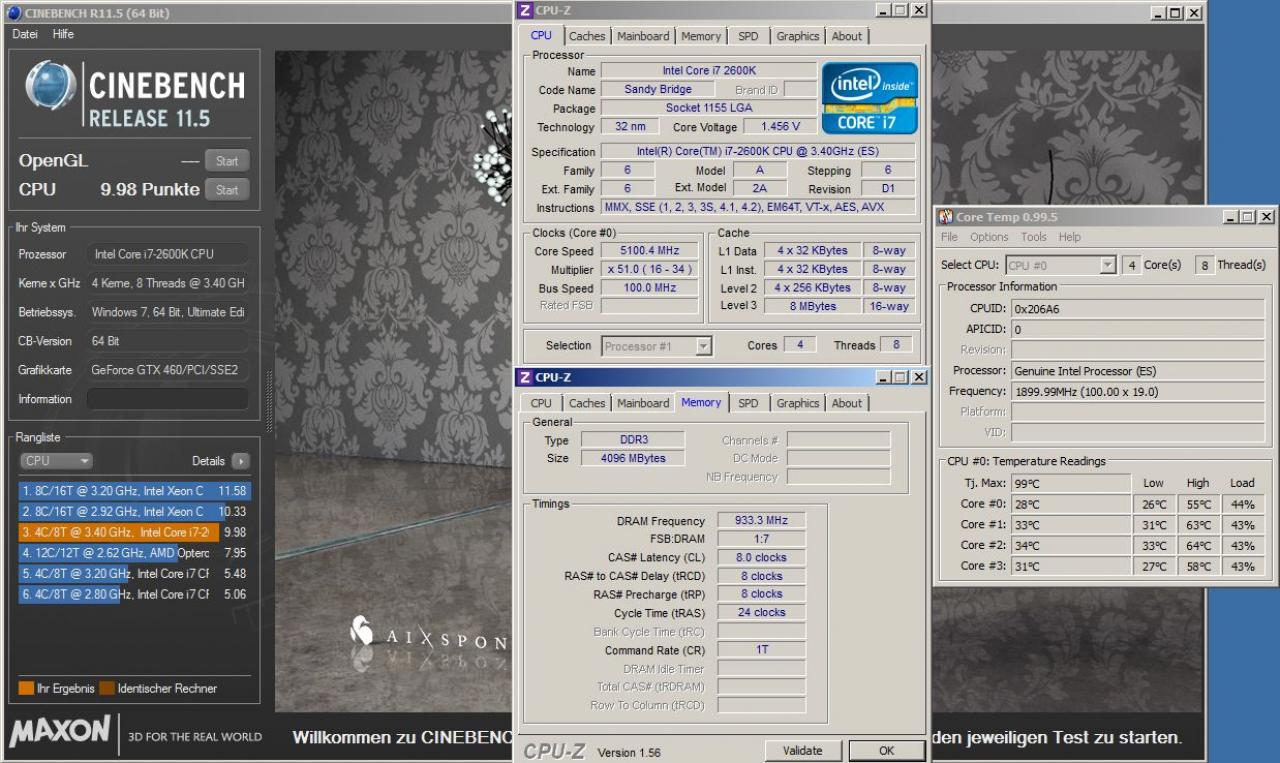Click the Information input field
This screenshot has height=763, width=1280.
coord(168,399)
